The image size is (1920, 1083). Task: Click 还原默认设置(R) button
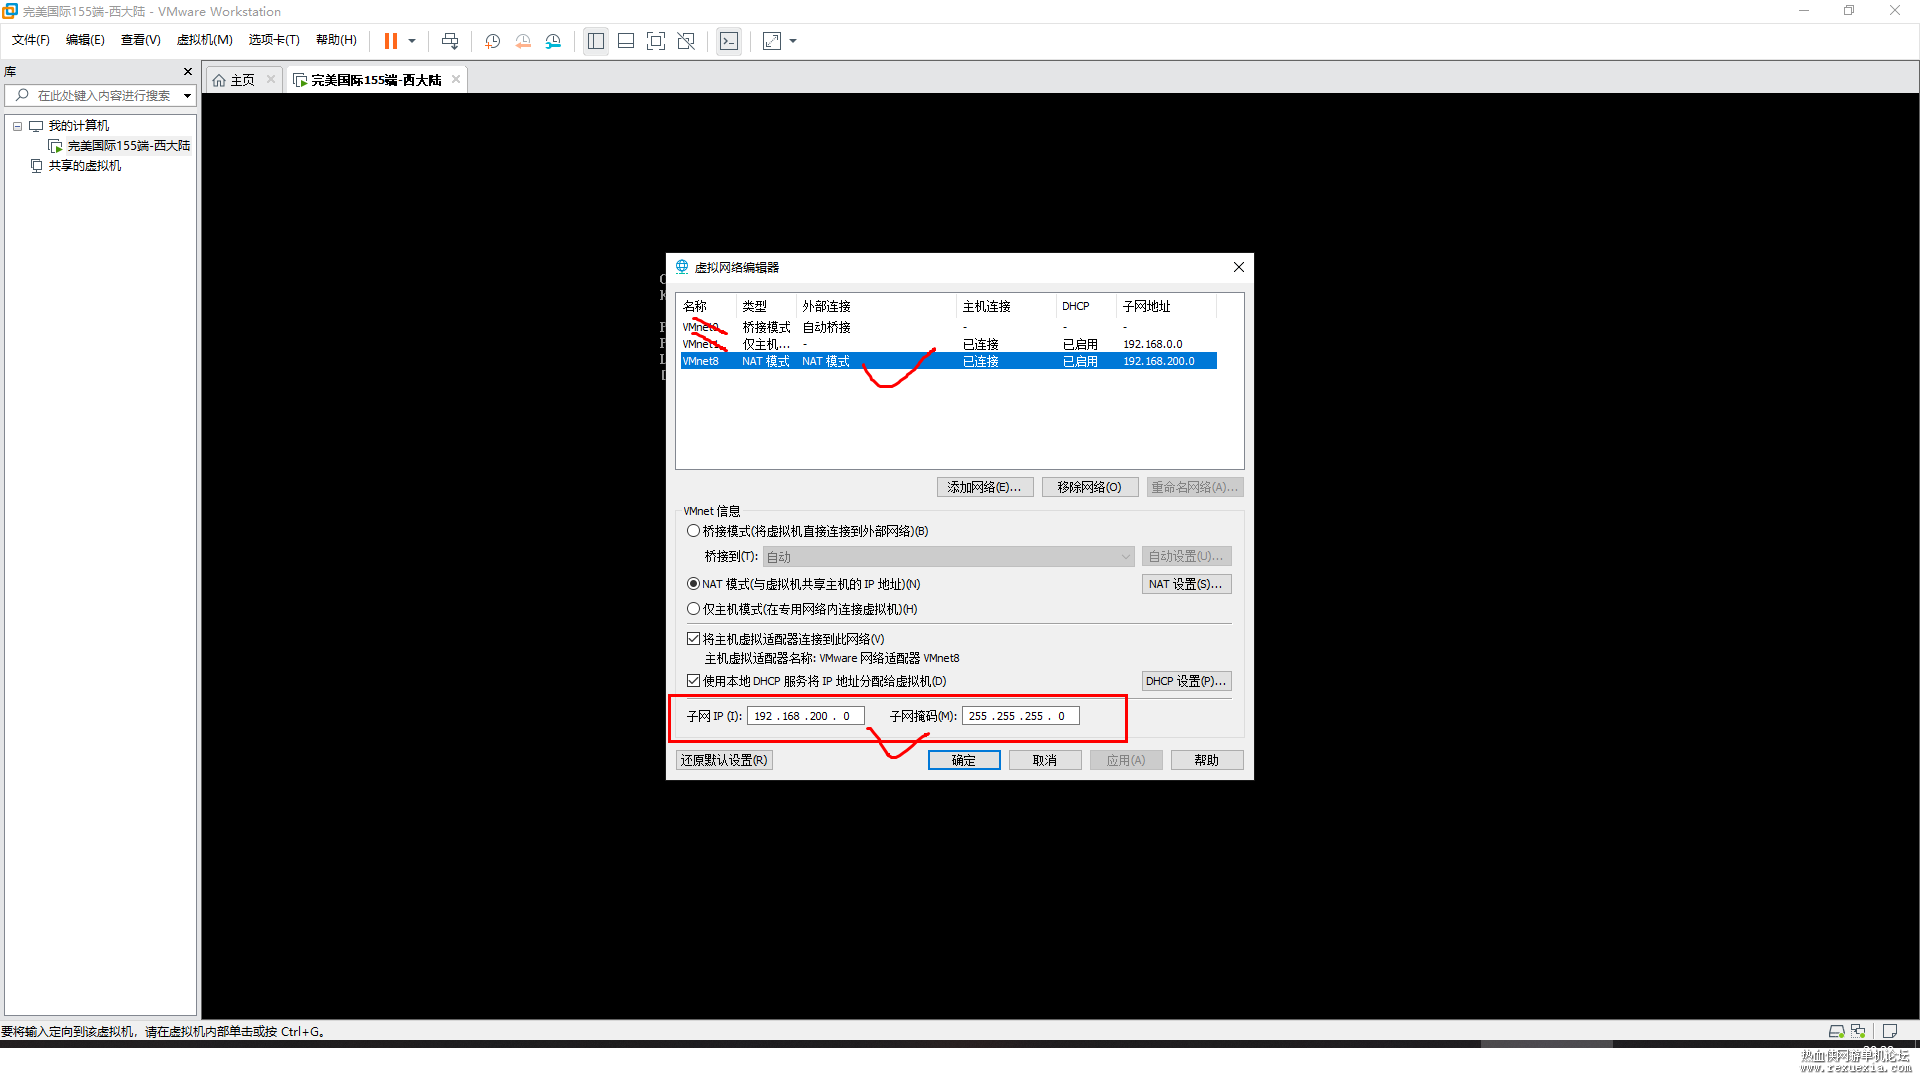[x=724, y=761]
